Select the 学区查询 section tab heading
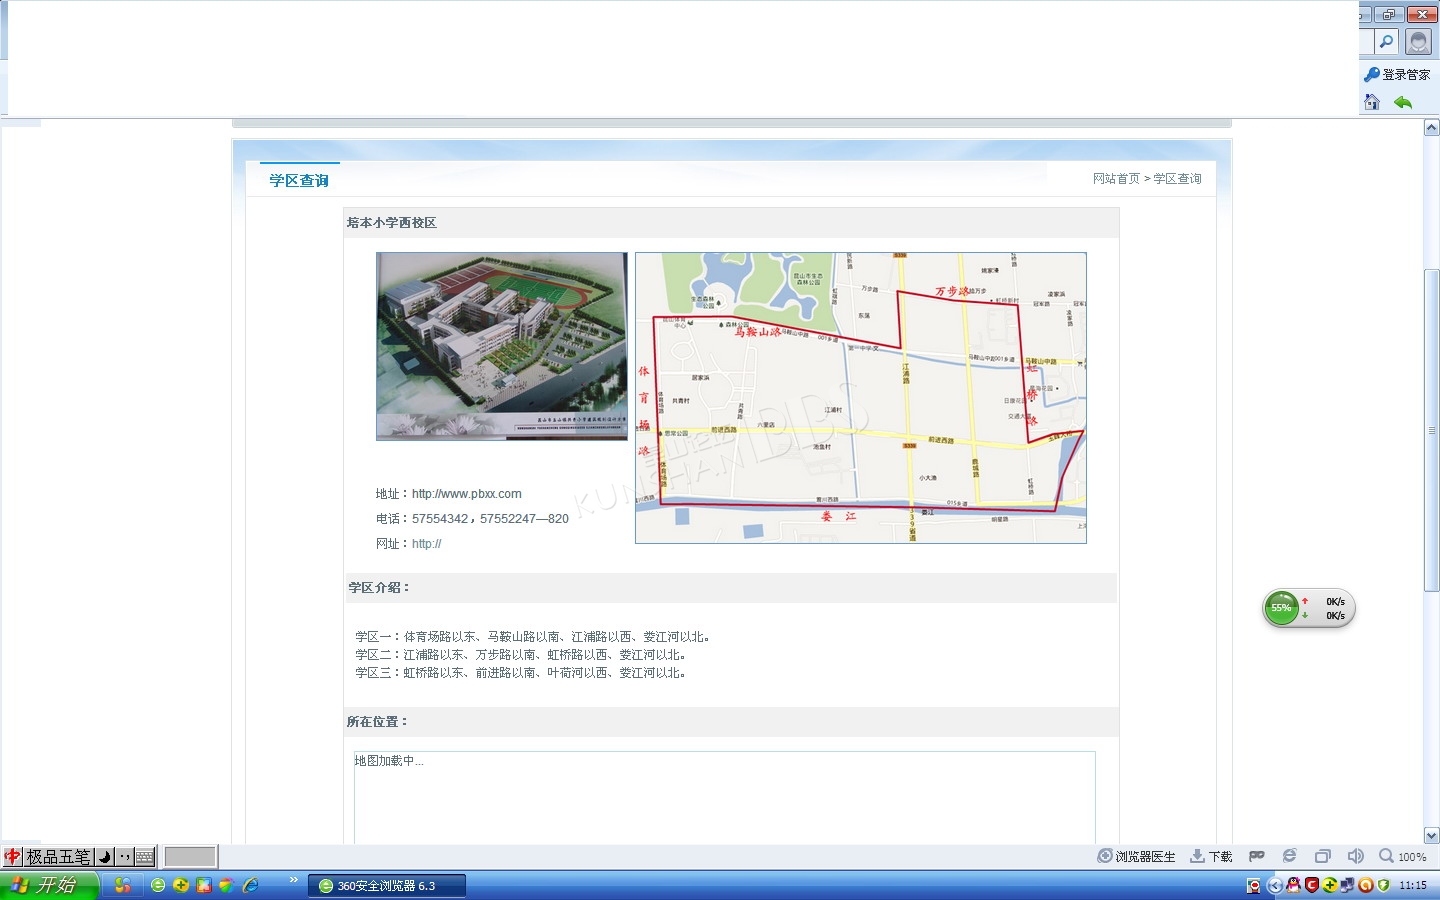The image size is (1440, 900). pos(299,180)
